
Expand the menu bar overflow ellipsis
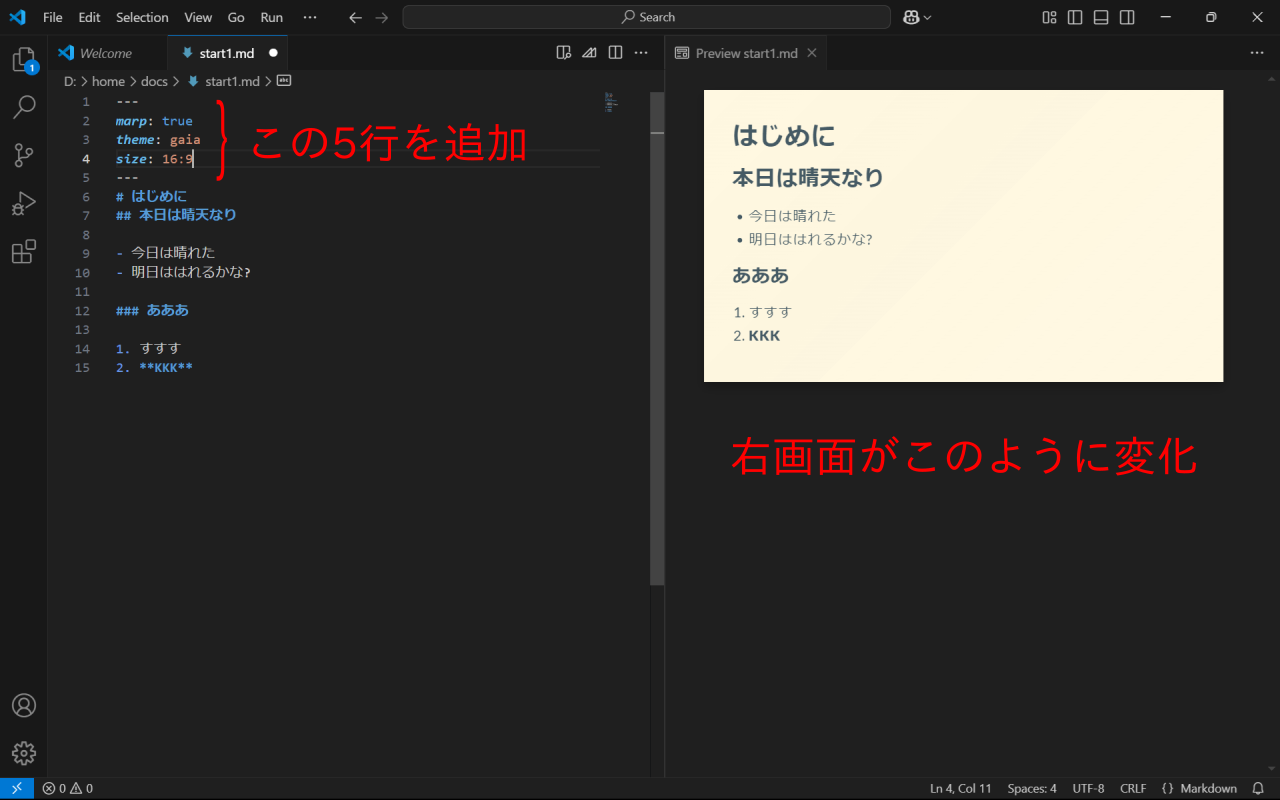pyautogui.click(x=310, y=17)
